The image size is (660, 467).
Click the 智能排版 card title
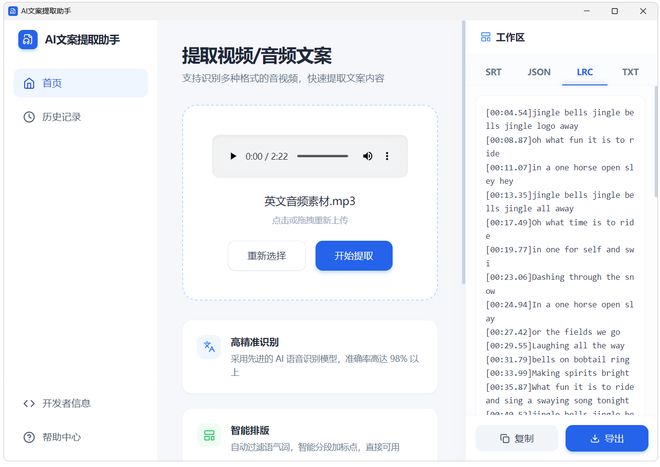[250, 430]
